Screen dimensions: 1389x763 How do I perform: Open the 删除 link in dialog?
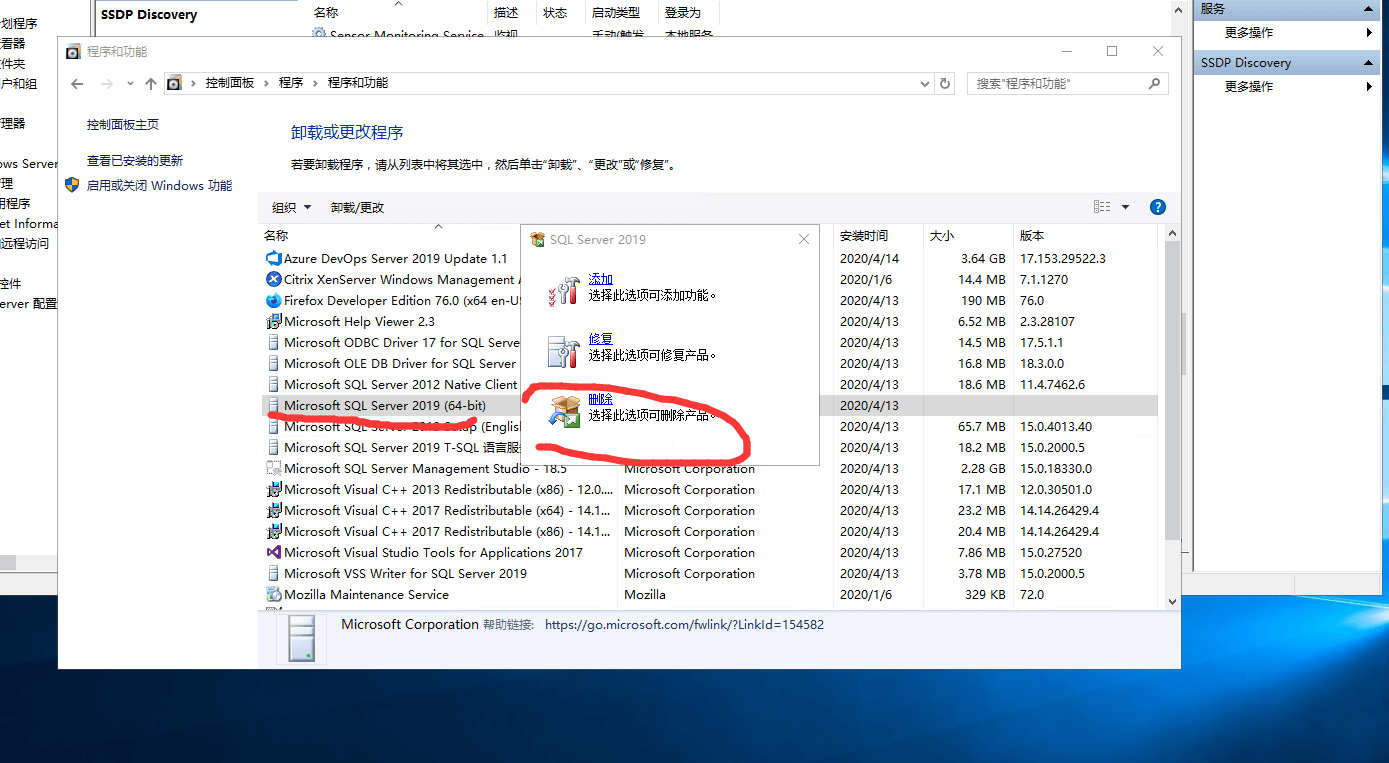(600, 399)
